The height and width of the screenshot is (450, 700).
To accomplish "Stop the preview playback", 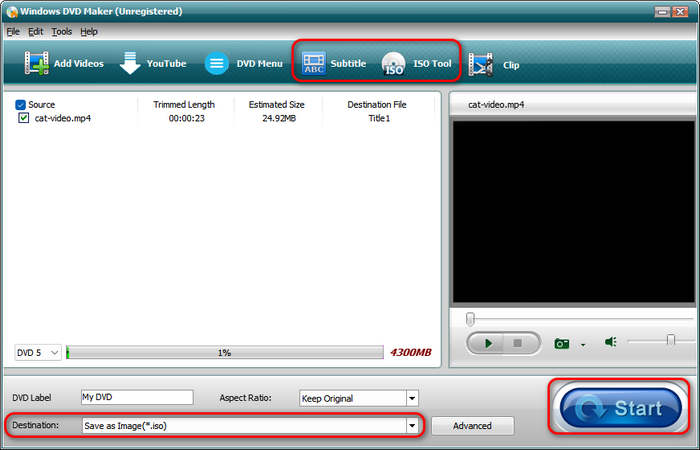I will 518,343.
